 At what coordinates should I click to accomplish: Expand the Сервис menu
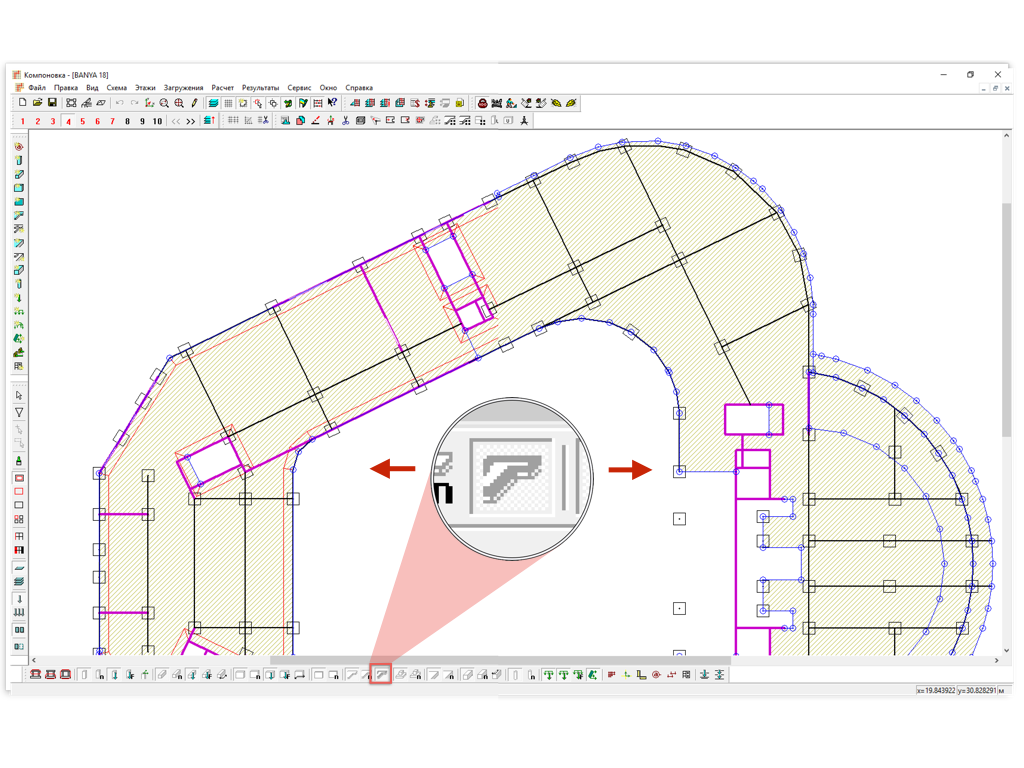pyautogui.click(x=299, y=88)
